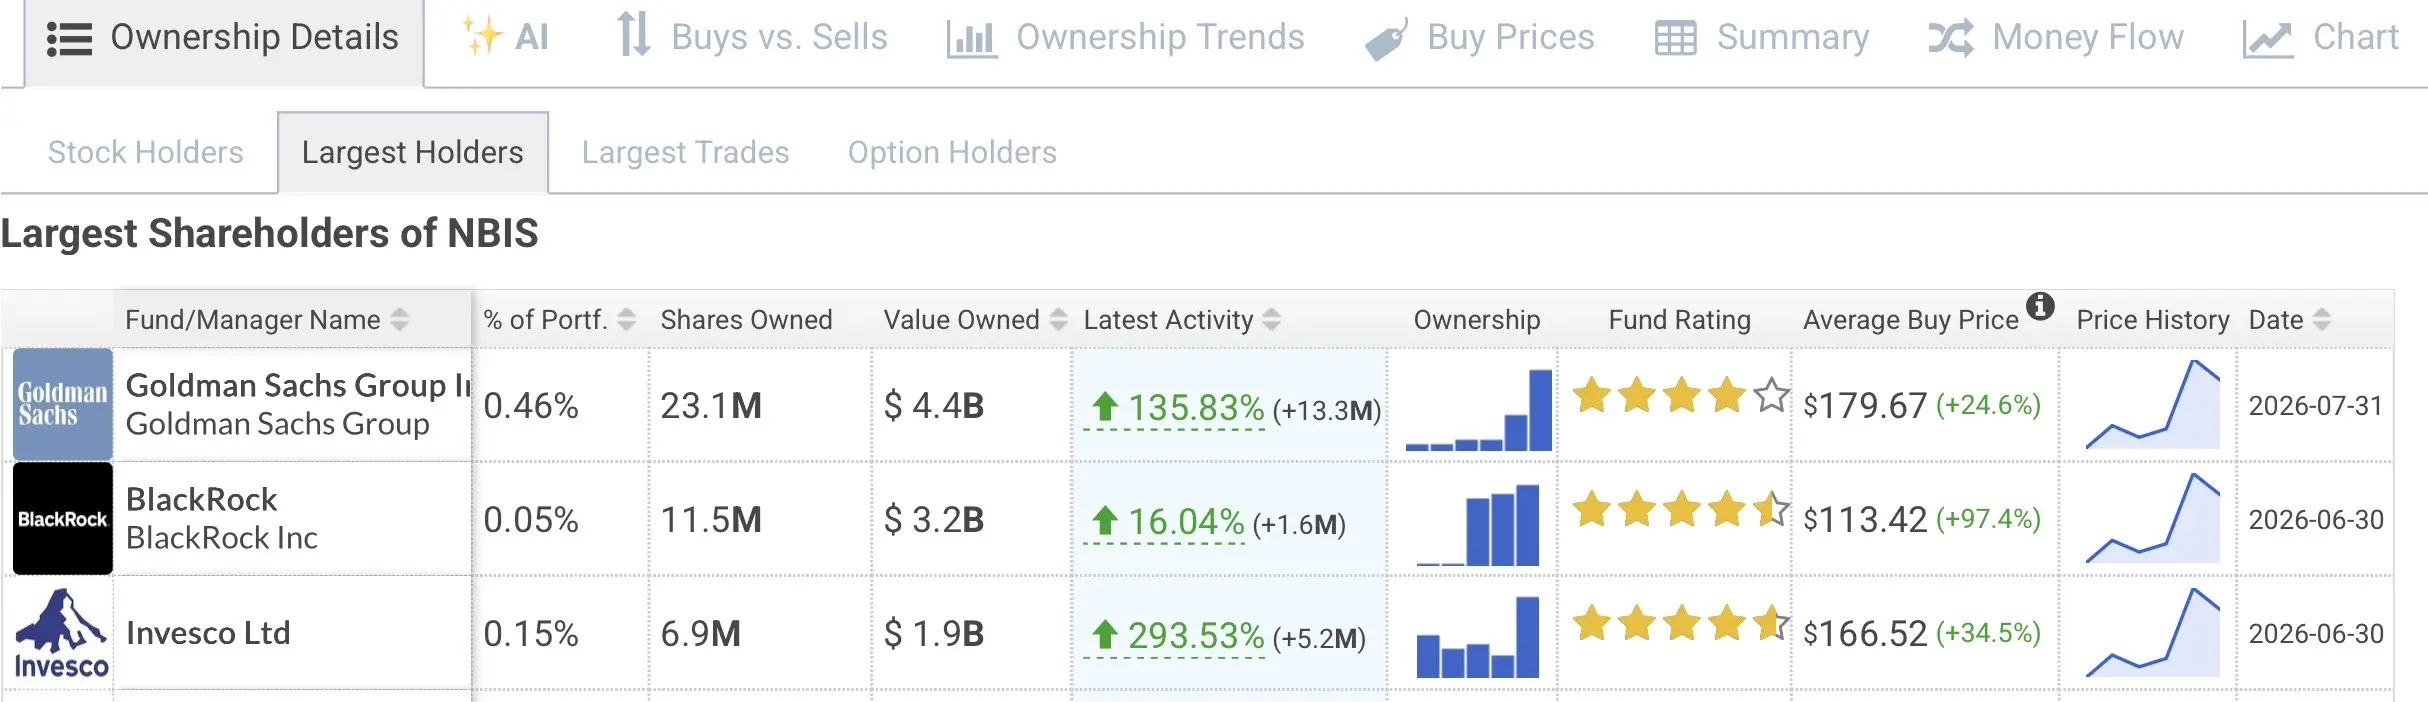2428x702 pixels.
Task: Click the Money Flow shuffle icon
Action: coord(1951,38)
